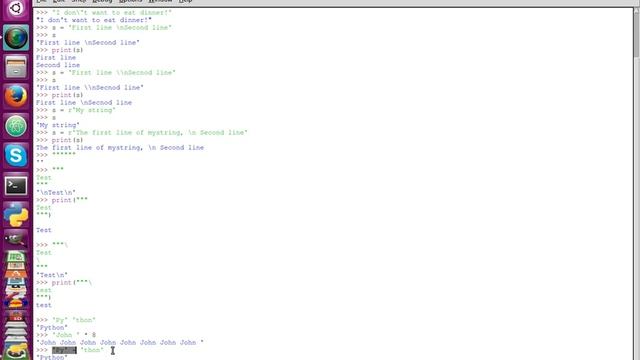Open the Terminal from the dock
The height and width of the screenshot is (360, 640).
[16, 185]
